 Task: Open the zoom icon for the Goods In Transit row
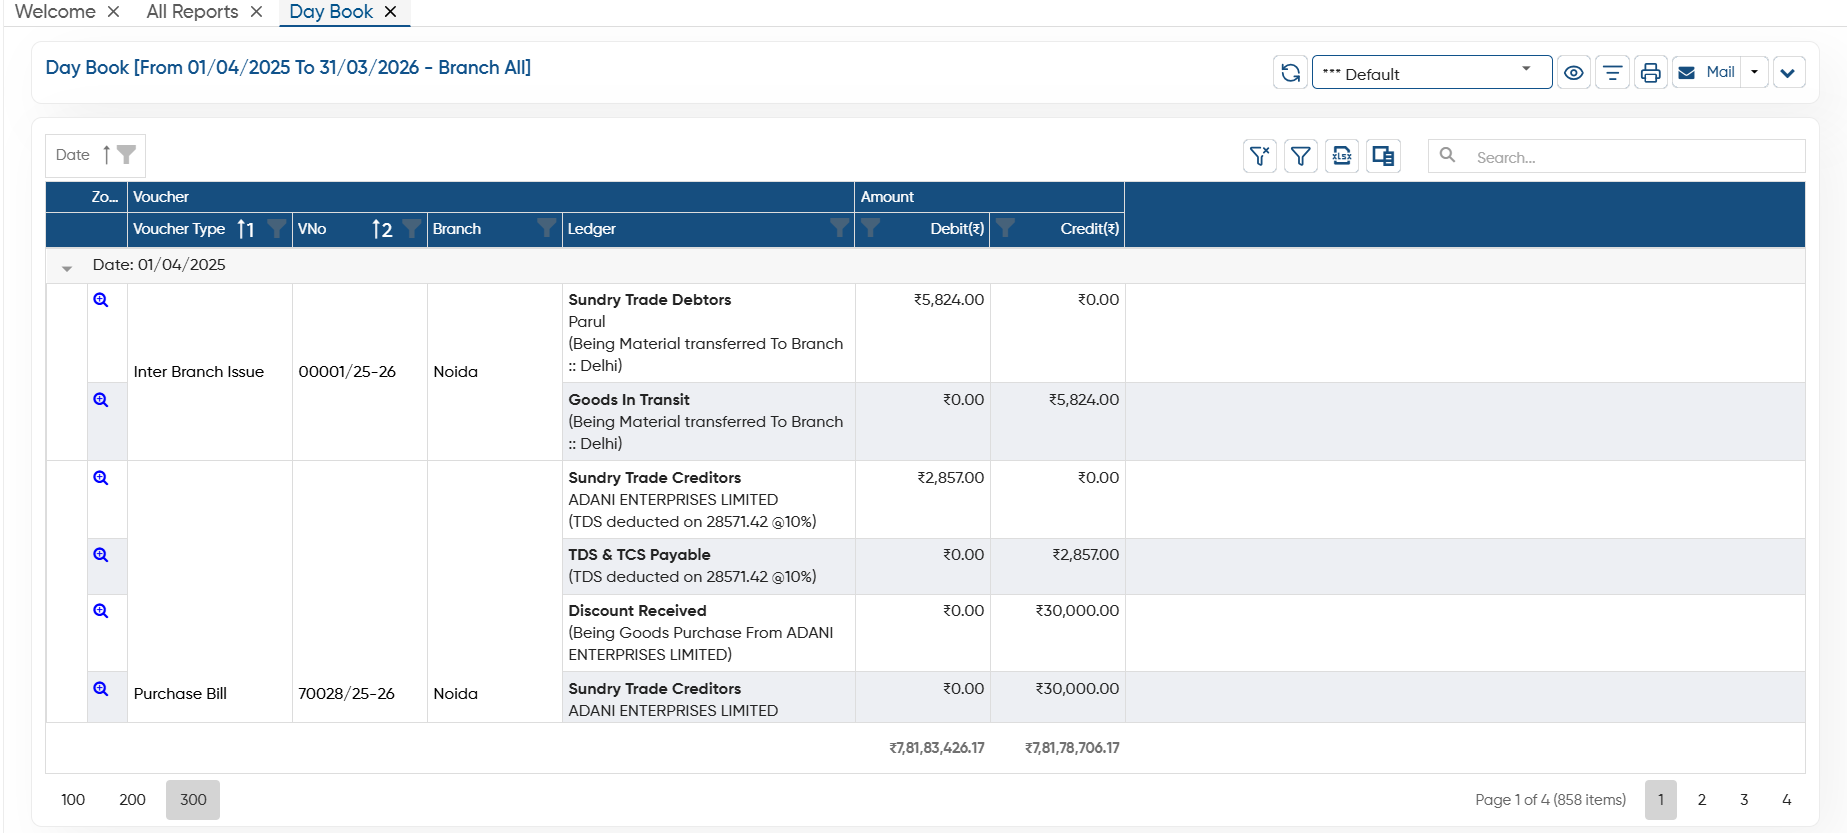[x=101, y=400]
